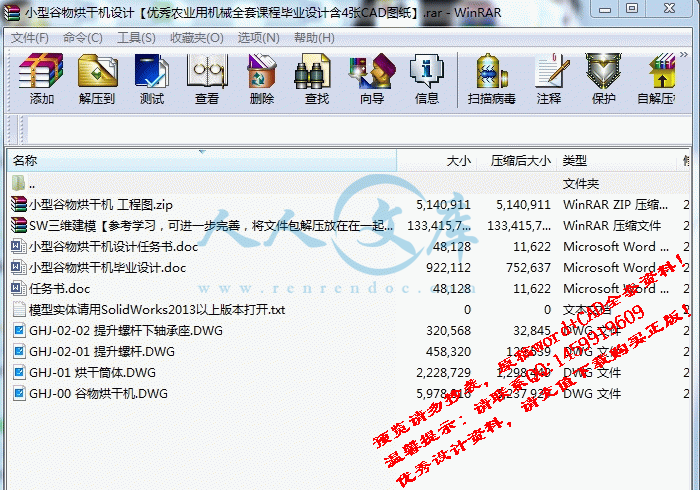This screenshot has width=700, height=490.
Task: Minimize the WinRAR window
Action: (605, 8)
